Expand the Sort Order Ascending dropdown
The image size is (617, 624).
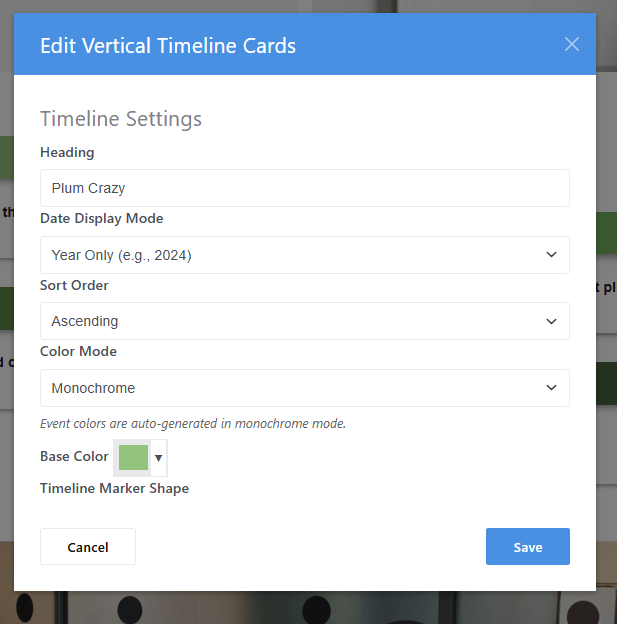(304, 321)
